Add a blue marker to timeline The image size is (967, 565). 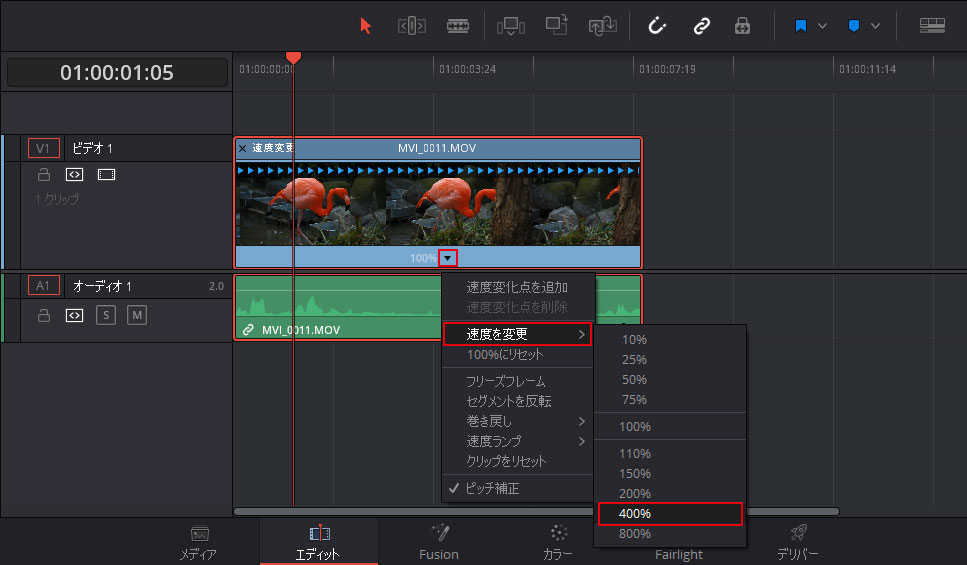[x=854, y=26]
